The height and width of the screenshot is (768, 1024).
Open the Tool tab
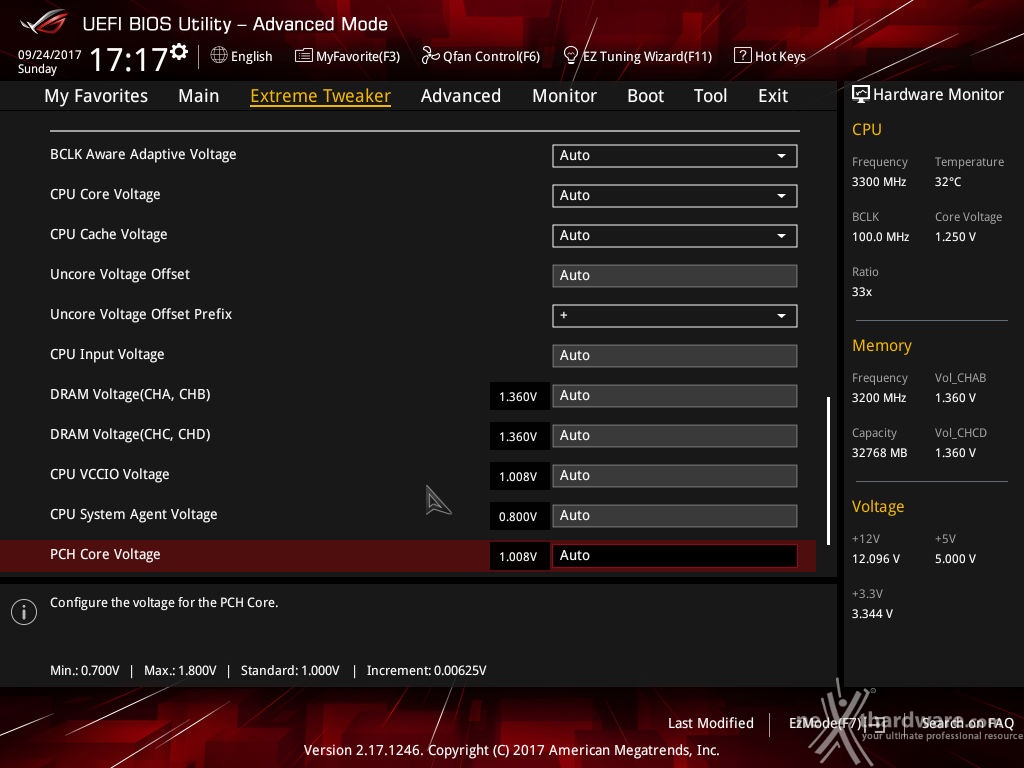[711, 96]
